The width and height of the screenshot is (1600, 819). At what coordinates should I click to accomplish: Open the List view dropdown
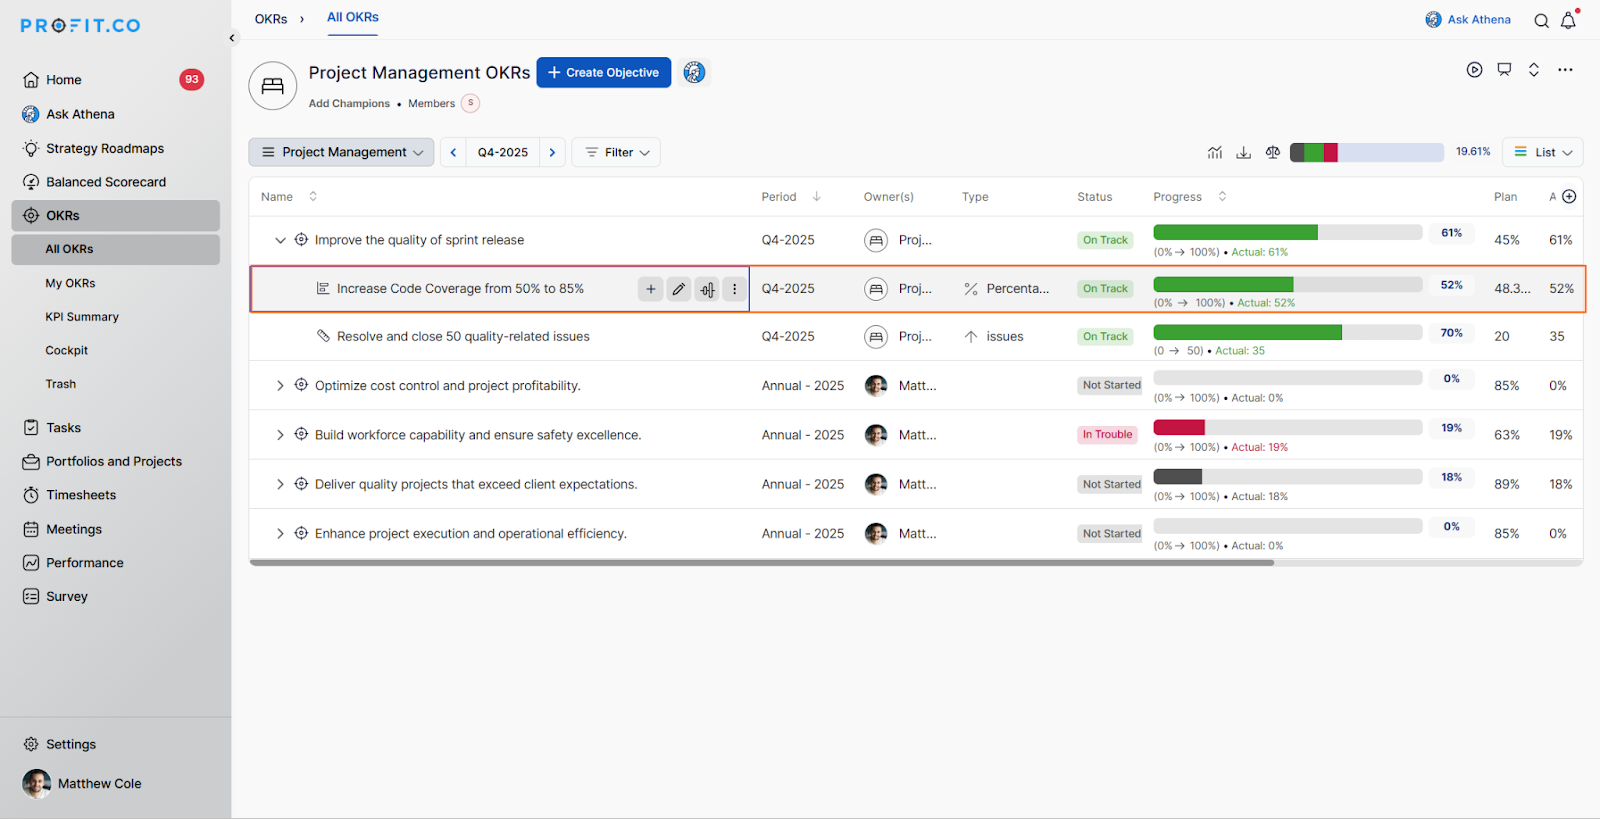pyautogui.click(x=1543, y=152)
